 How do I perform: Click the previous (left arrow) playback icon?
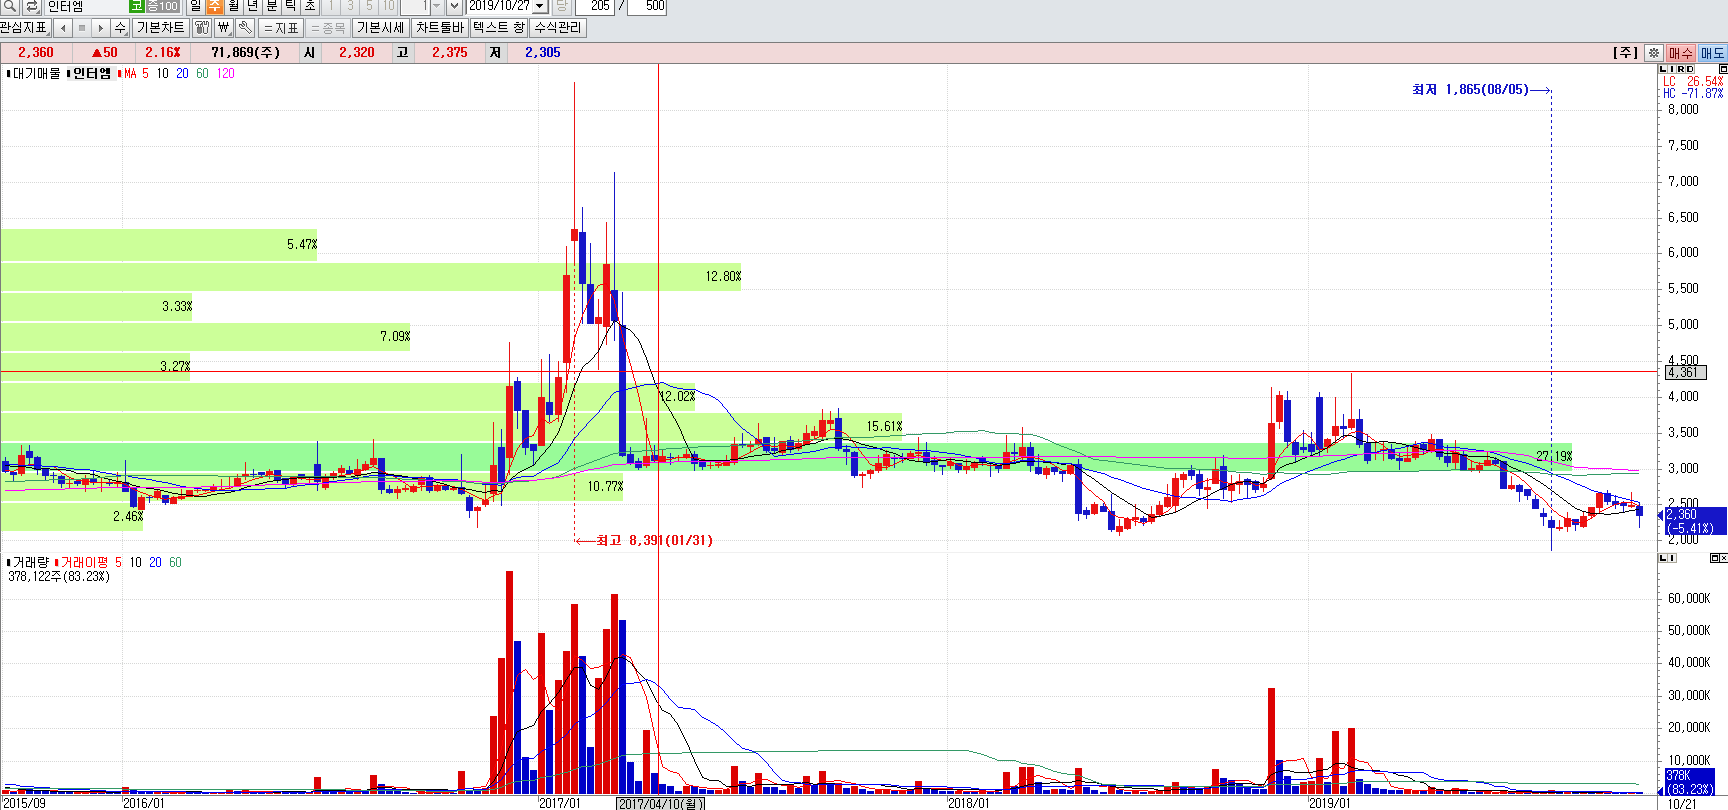point(63,28)
